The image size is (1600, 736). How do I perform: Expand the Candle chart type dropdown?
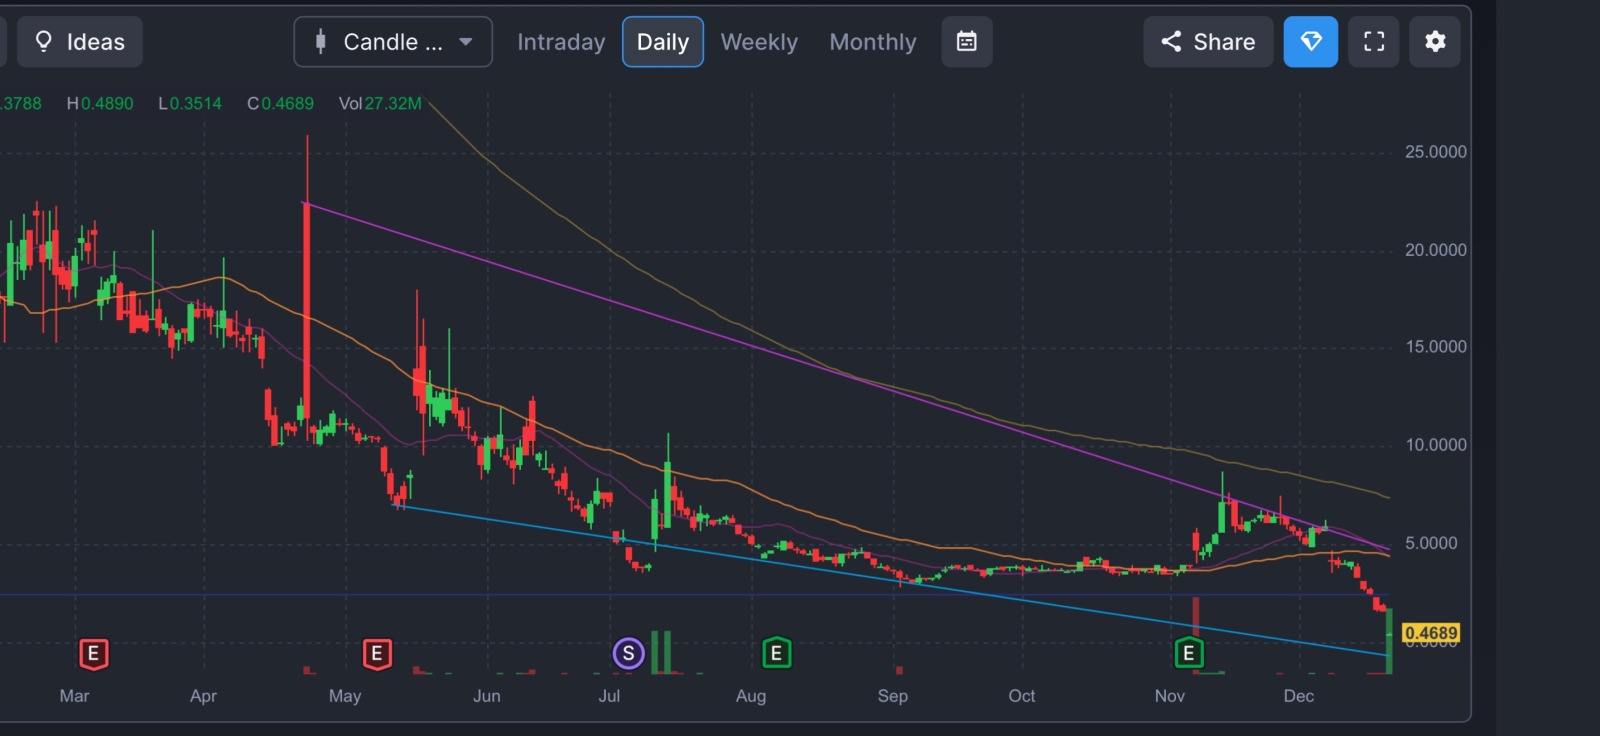point(393,42)
